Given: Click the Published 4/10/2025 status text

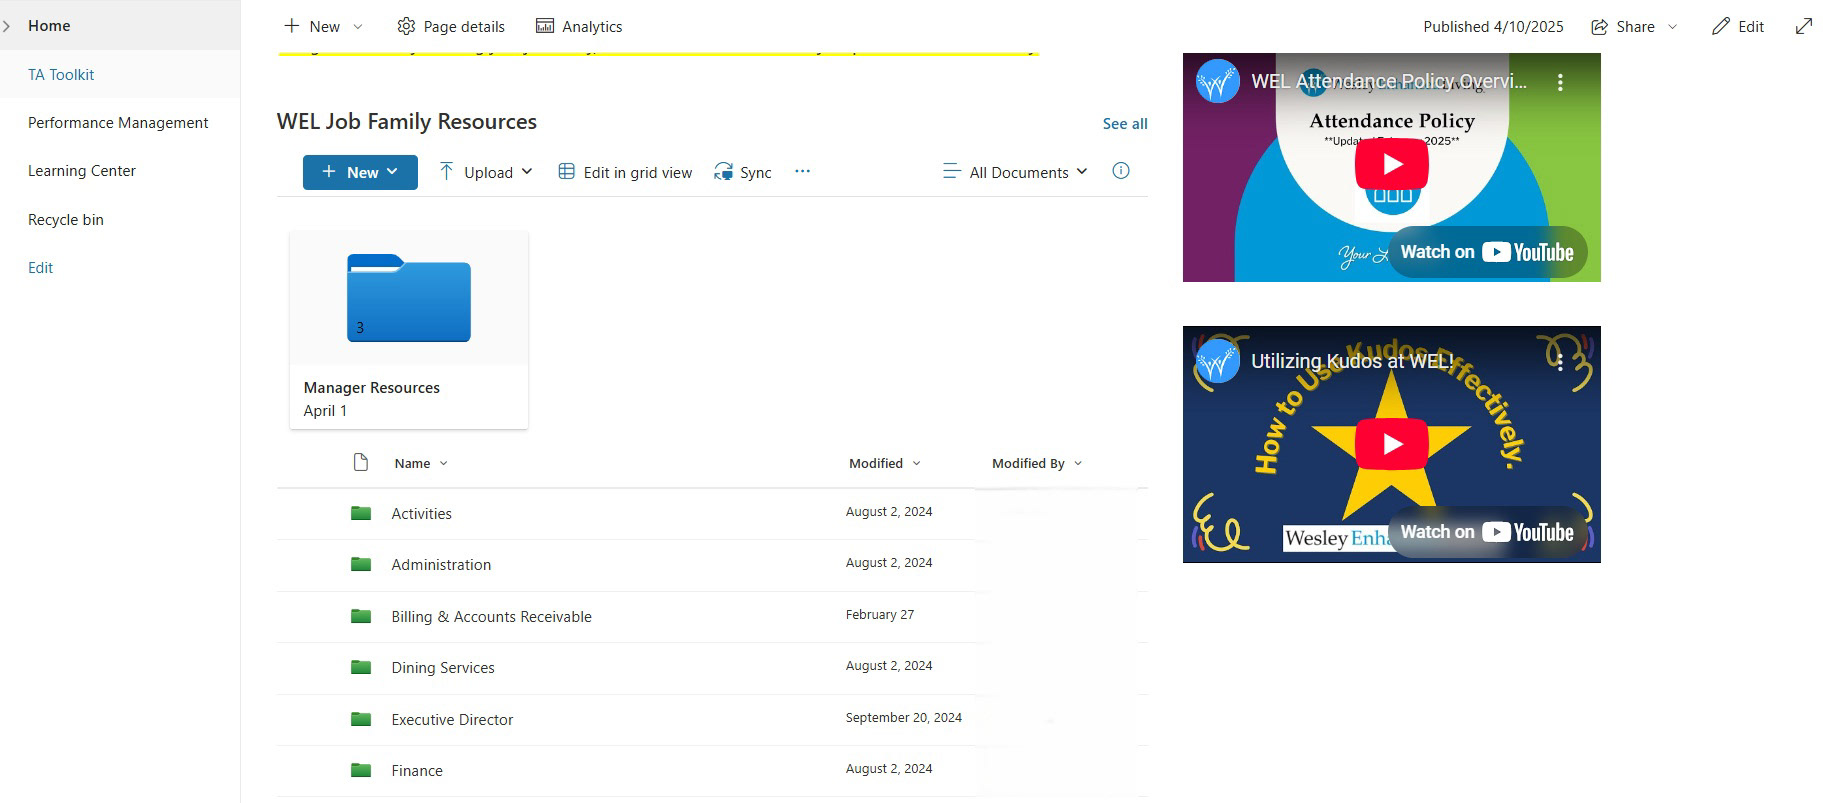Looking at the screenshot, I should click(x=1493, y=27).
